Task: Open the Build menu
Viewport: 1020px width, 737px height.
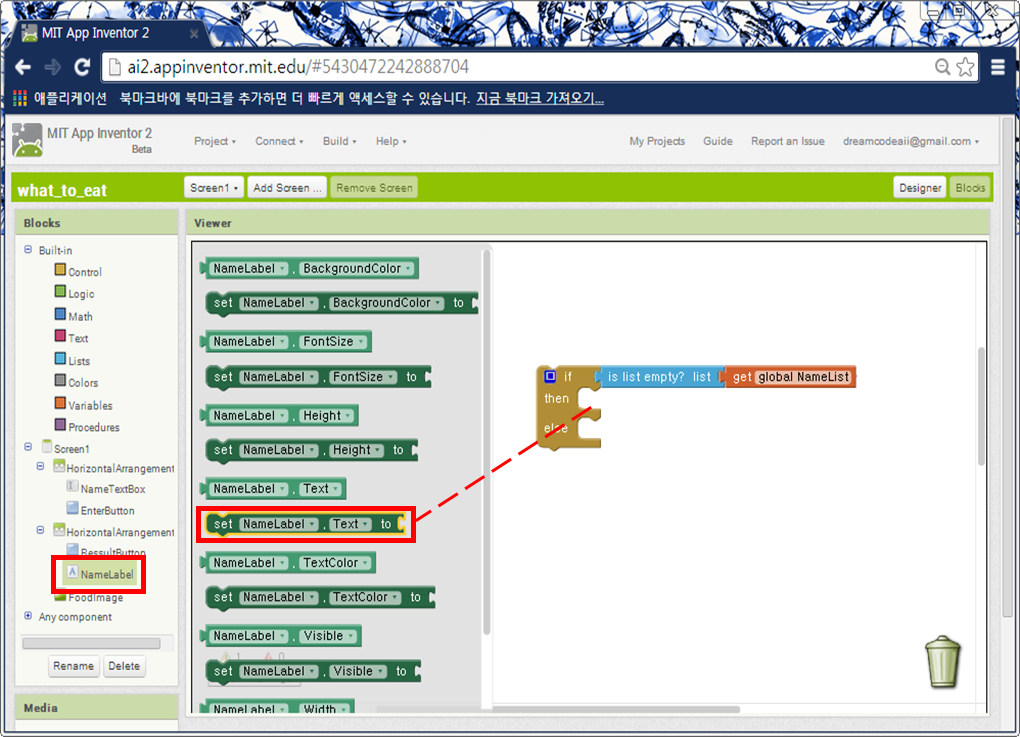Action: tap(340, 141)
